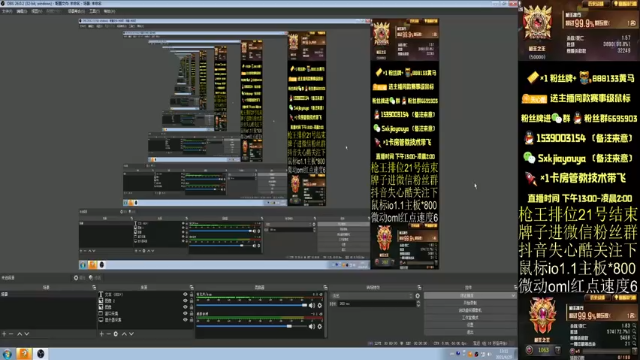Open the Windows Start button
Screen dimensions: 640x360
[x=7, y=354]
